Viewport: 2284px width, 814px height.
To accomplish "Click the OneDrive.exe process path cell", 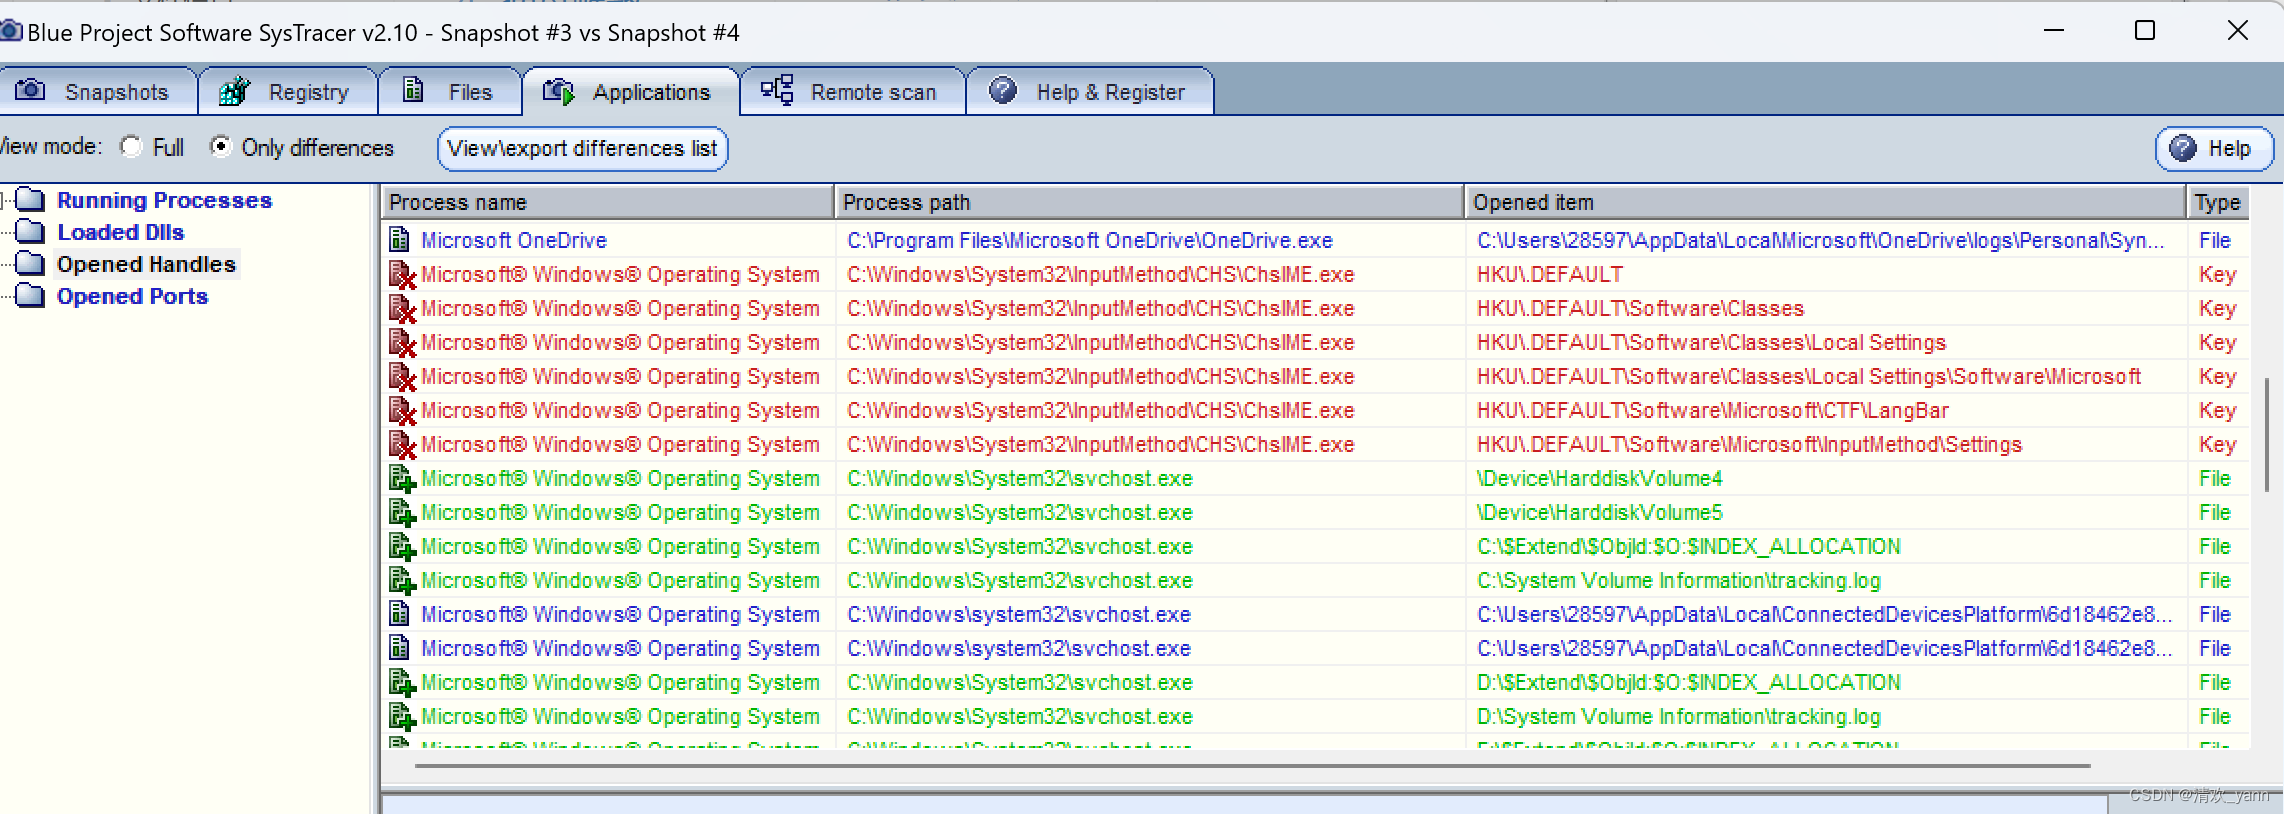I will [x=1090, y=240].
